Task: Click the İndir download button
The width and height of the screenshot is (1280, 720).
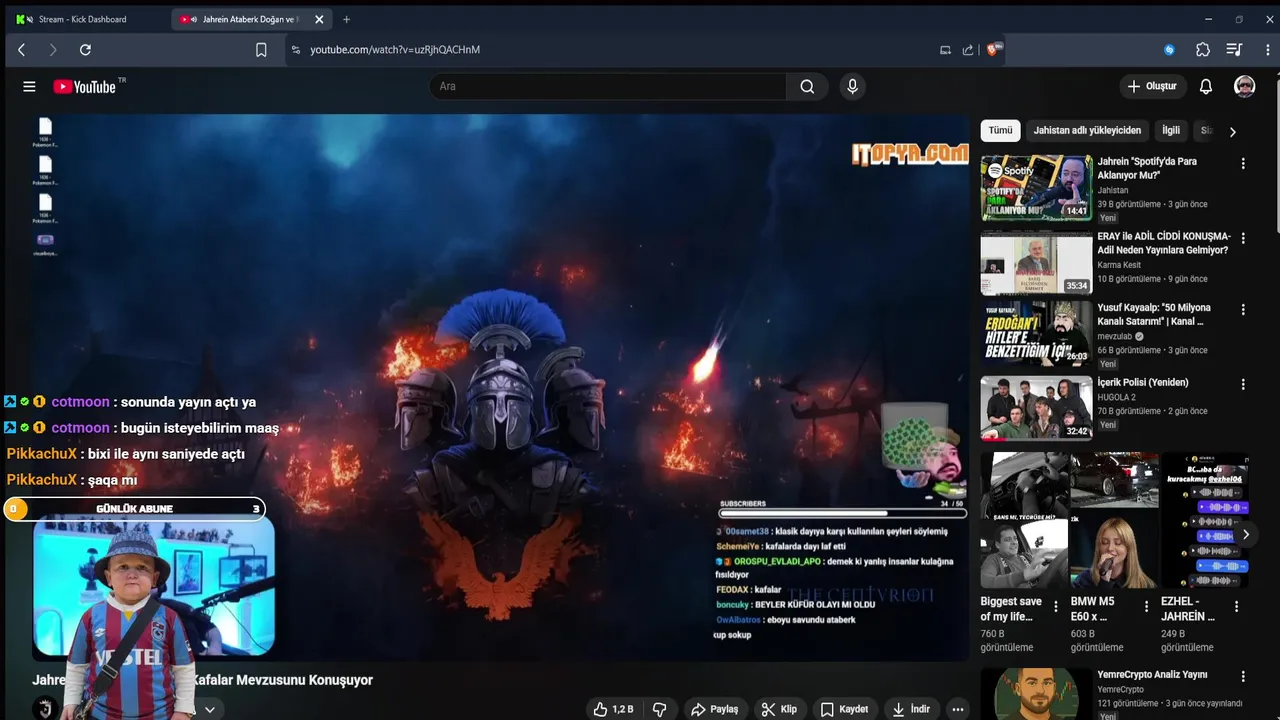Action: pos(911,709)
